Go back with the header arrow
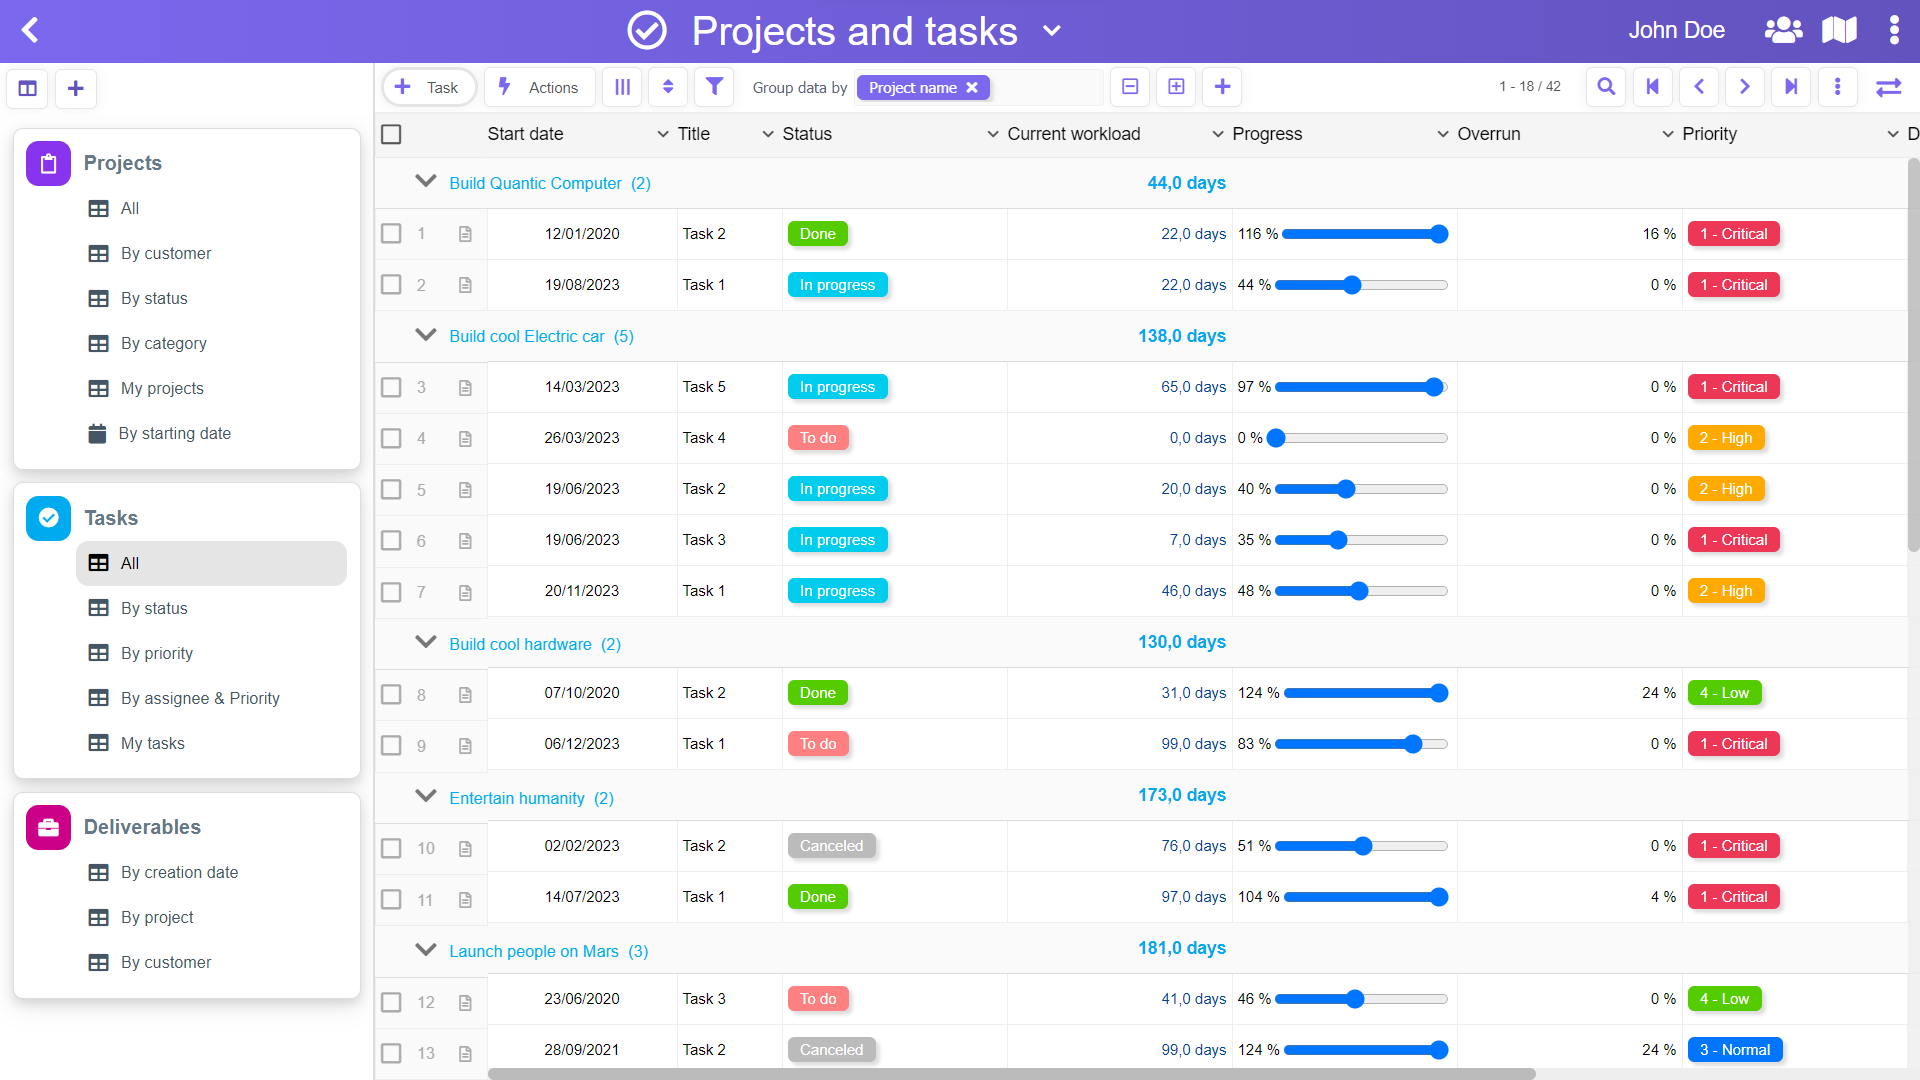Image resolution: width=1920 pixels, height=1080 pixels. click(30, 30)
